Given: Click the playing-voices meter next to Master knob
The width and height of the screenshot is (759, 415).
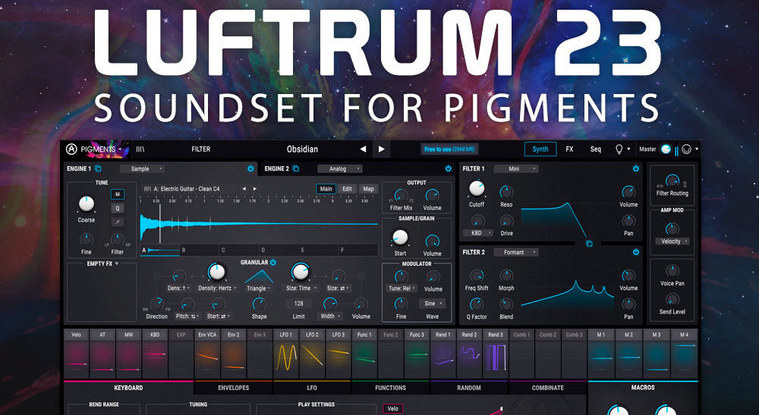Looking at the screenshot, I should (x=677, y=150).
